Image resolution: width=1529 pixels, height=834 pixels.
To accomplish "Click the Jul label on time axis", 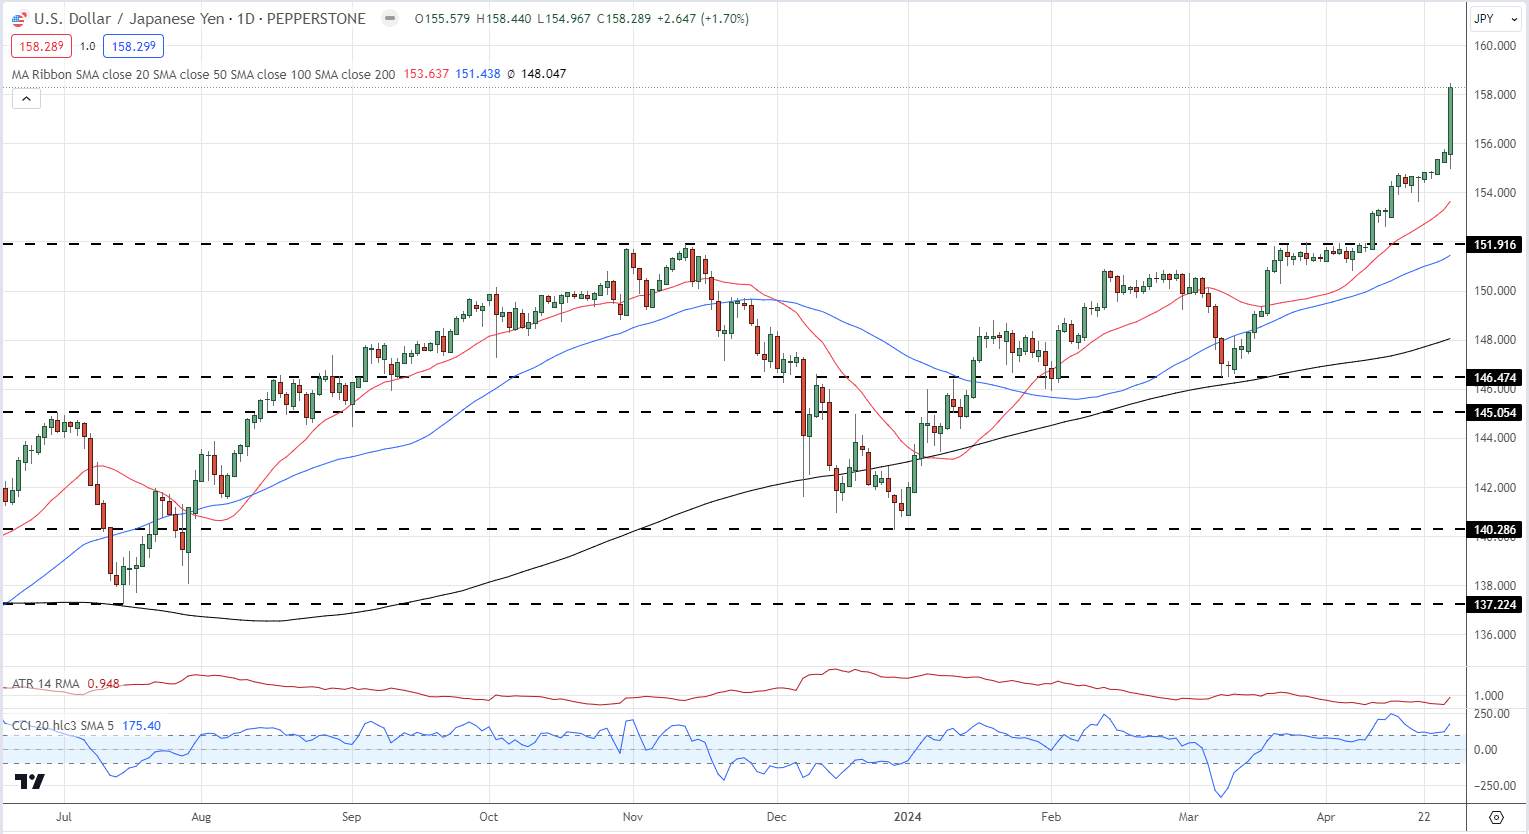I will (x=64, y=817).
